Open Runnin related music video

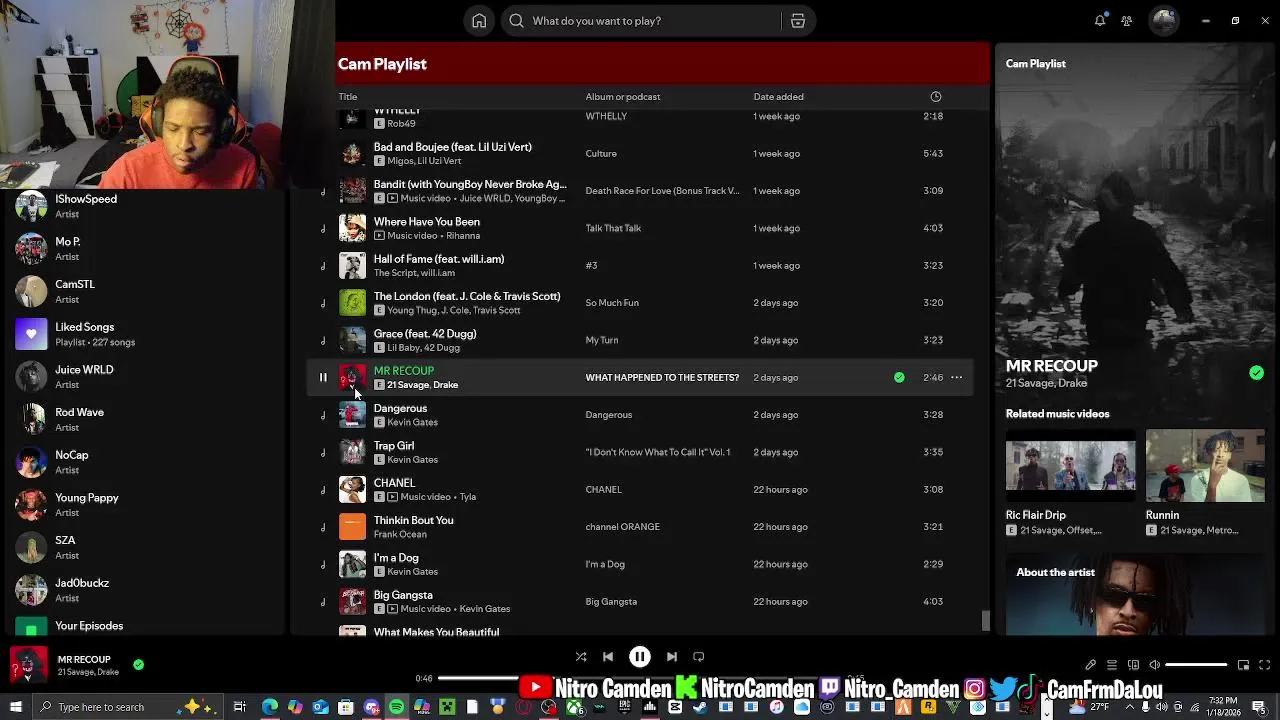point(1205,484)
